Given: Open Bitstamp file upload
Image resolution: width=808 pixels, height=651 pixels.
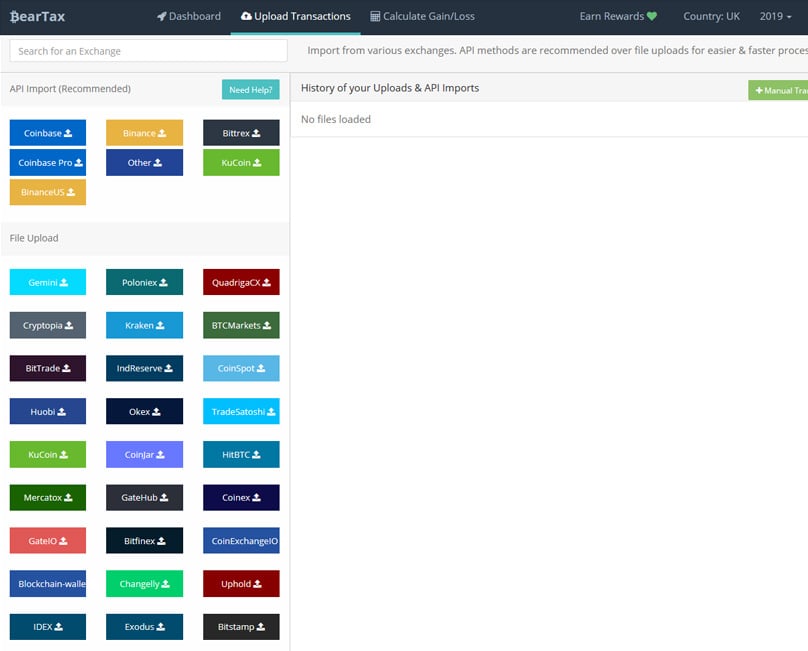Looking at the screenshot, I should [x=241, y=627].
